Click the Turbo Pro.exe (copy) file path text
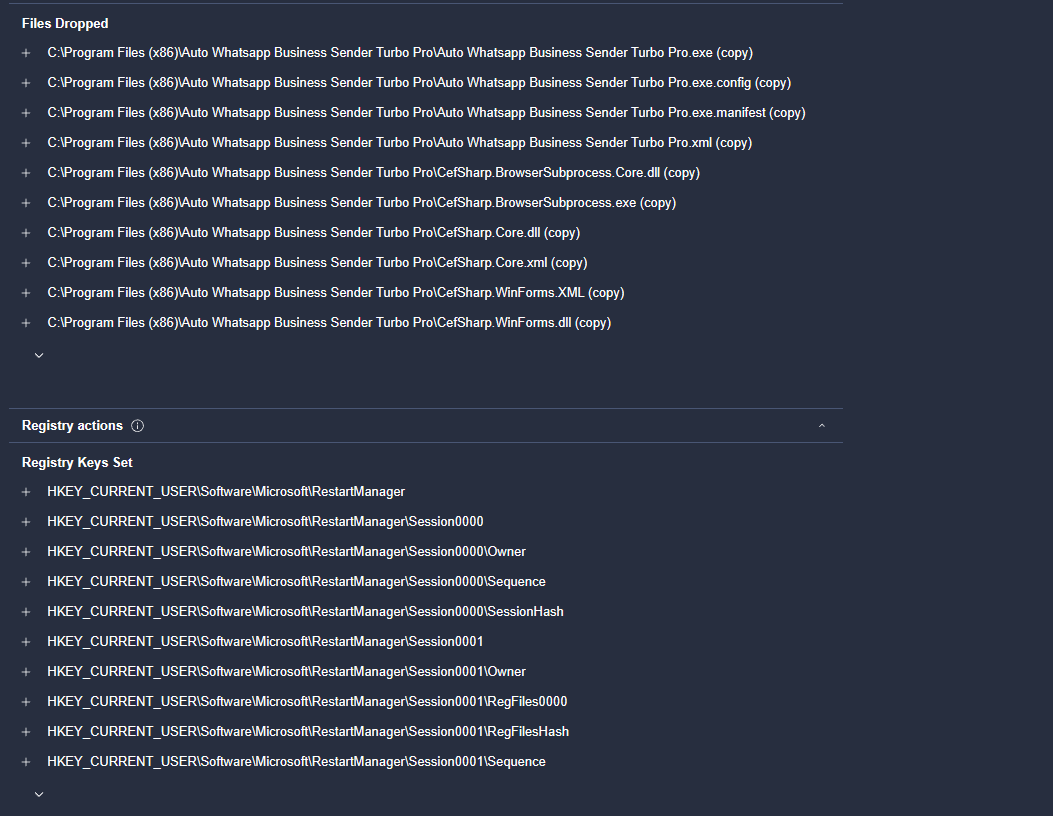1053x816 pixels. click(400, 53)
